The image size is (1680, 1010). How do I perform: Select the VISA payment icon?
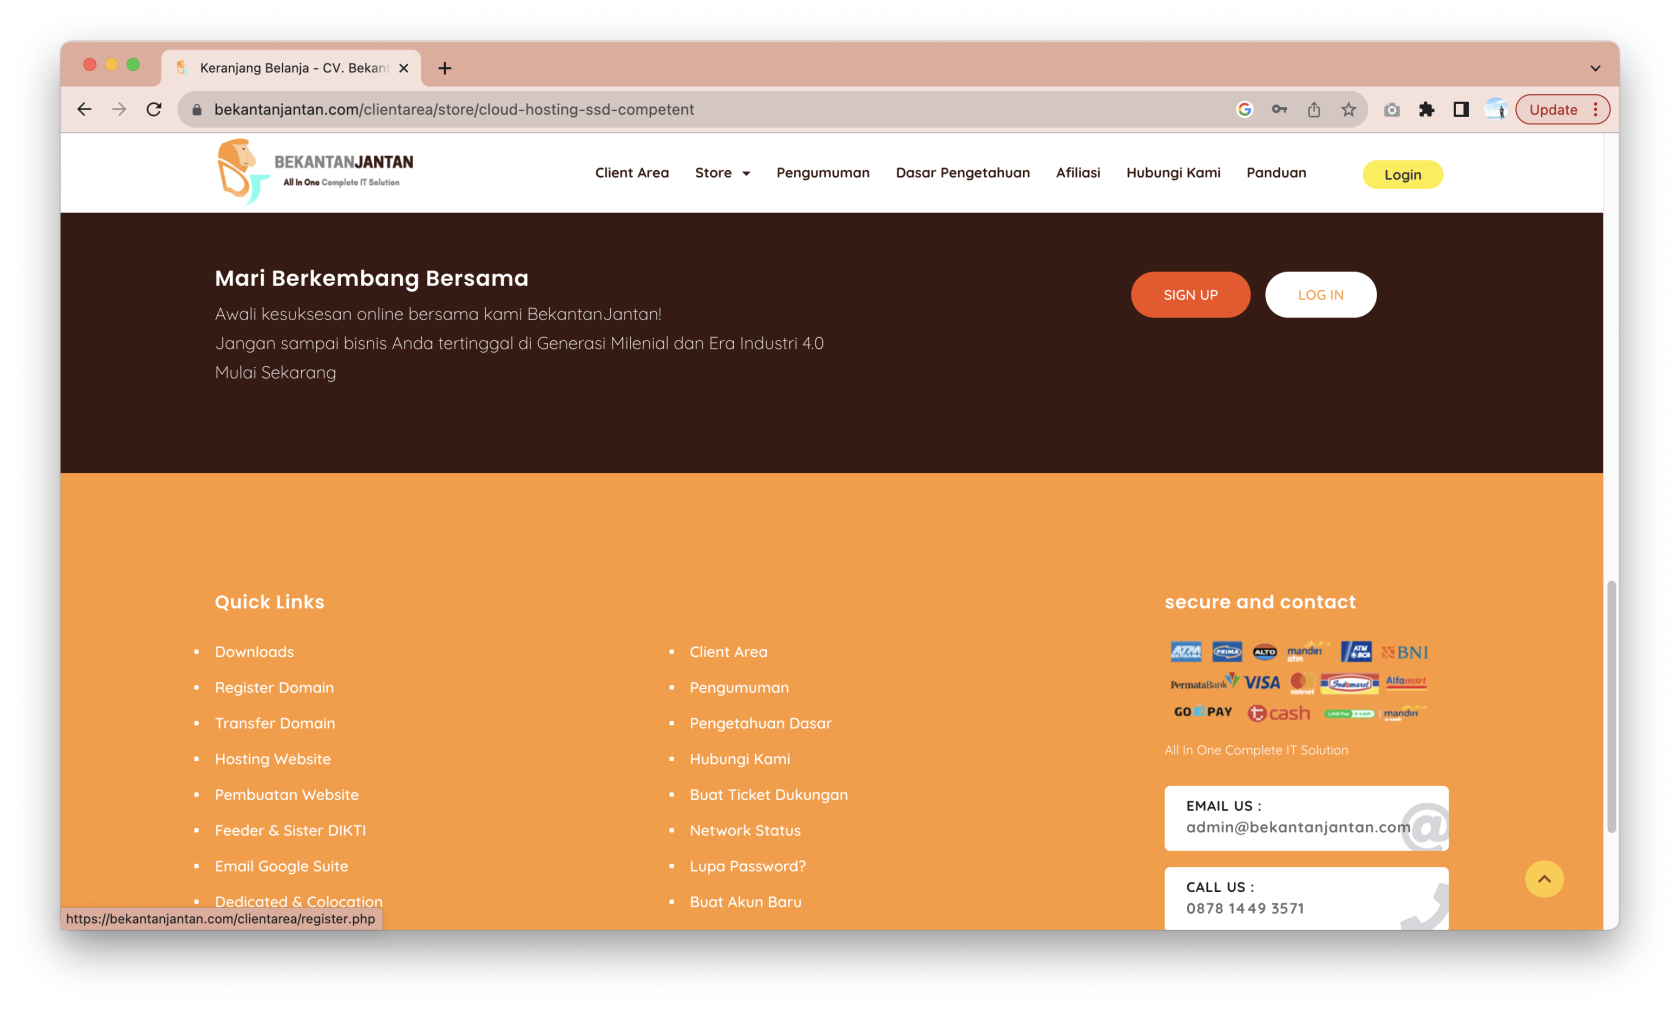click(1260, 682)
